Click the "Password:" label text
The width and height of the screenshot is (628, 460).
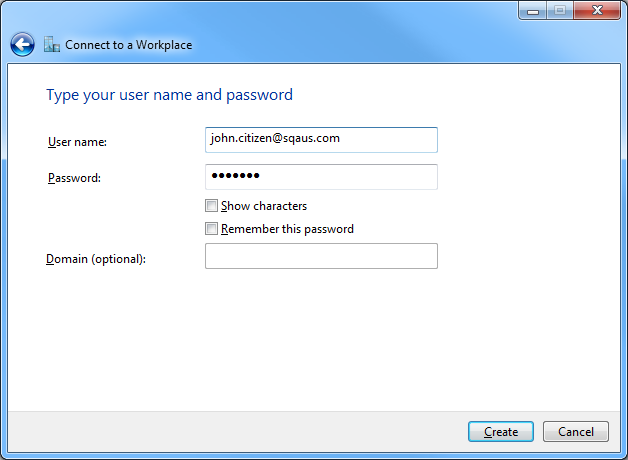pos(75,178)
